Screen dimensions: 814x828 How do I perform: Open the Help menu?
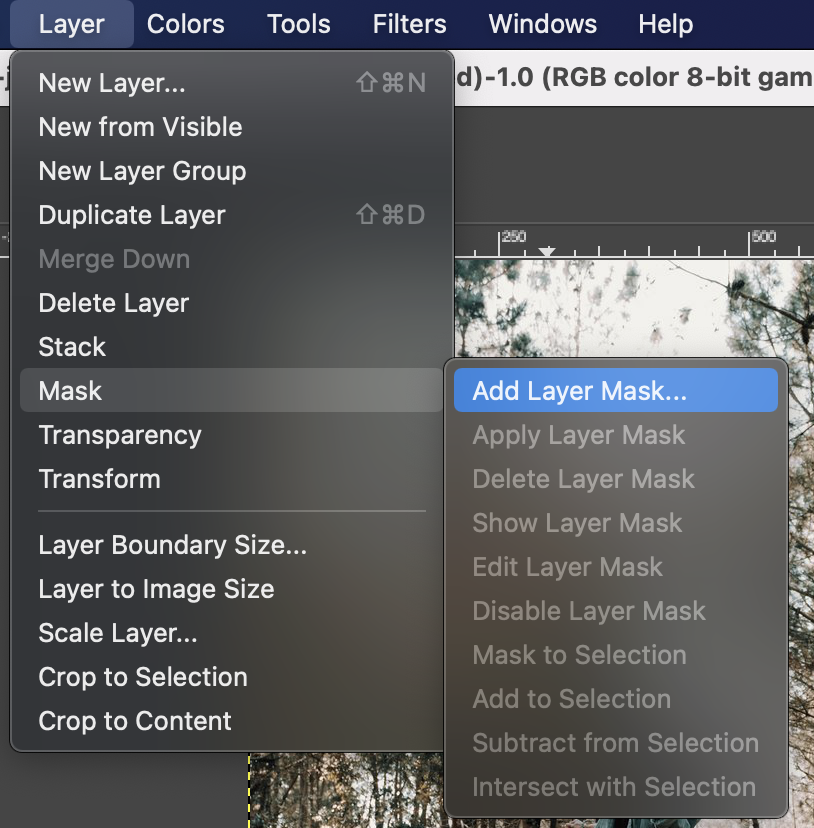[x=665, y=24]
